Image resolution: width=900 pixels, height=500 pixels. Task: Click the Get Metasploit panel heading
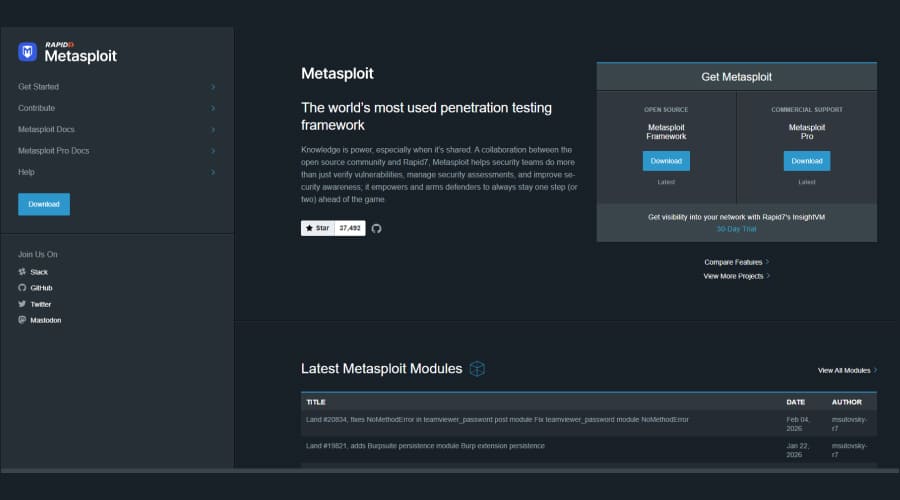click(x=736, y=77)
